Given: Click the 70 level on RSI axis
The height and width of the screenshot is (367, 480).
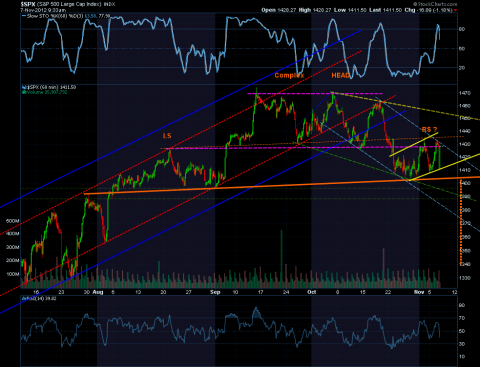Looking at the screenshot, I should pyautogui.click(x=462, y=318).
